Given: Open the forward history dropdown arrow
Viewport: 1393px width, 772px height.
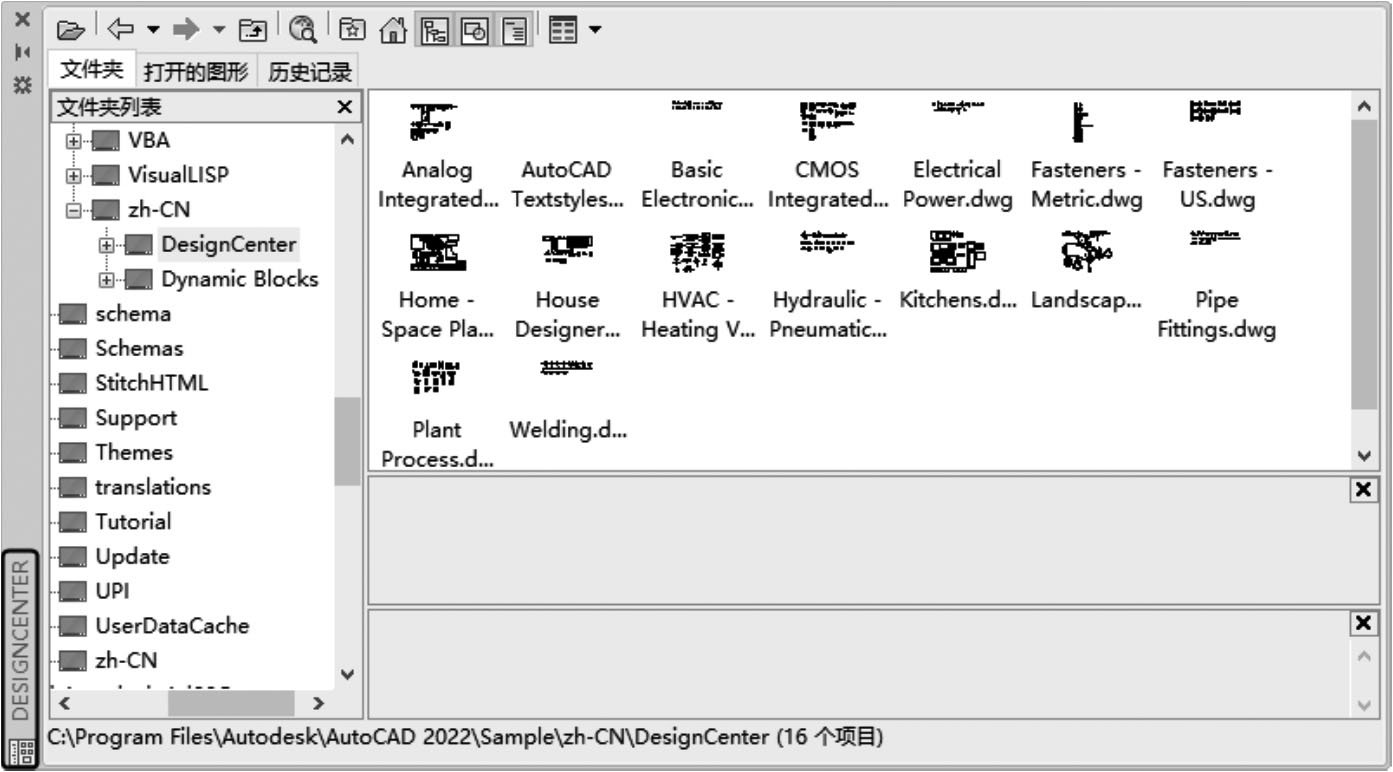Looking at the screenshot, I should click(x=219, y=29).
